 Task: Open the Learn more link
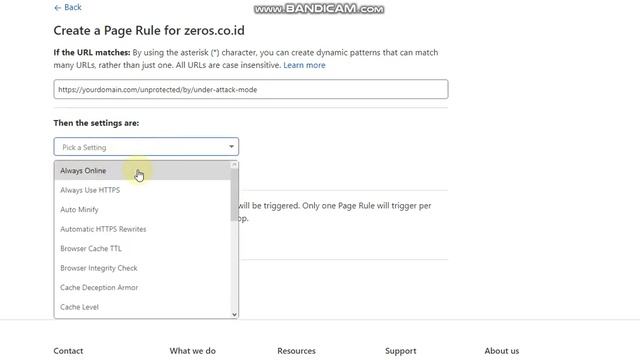pyautogui.click(x=304, y=65)
